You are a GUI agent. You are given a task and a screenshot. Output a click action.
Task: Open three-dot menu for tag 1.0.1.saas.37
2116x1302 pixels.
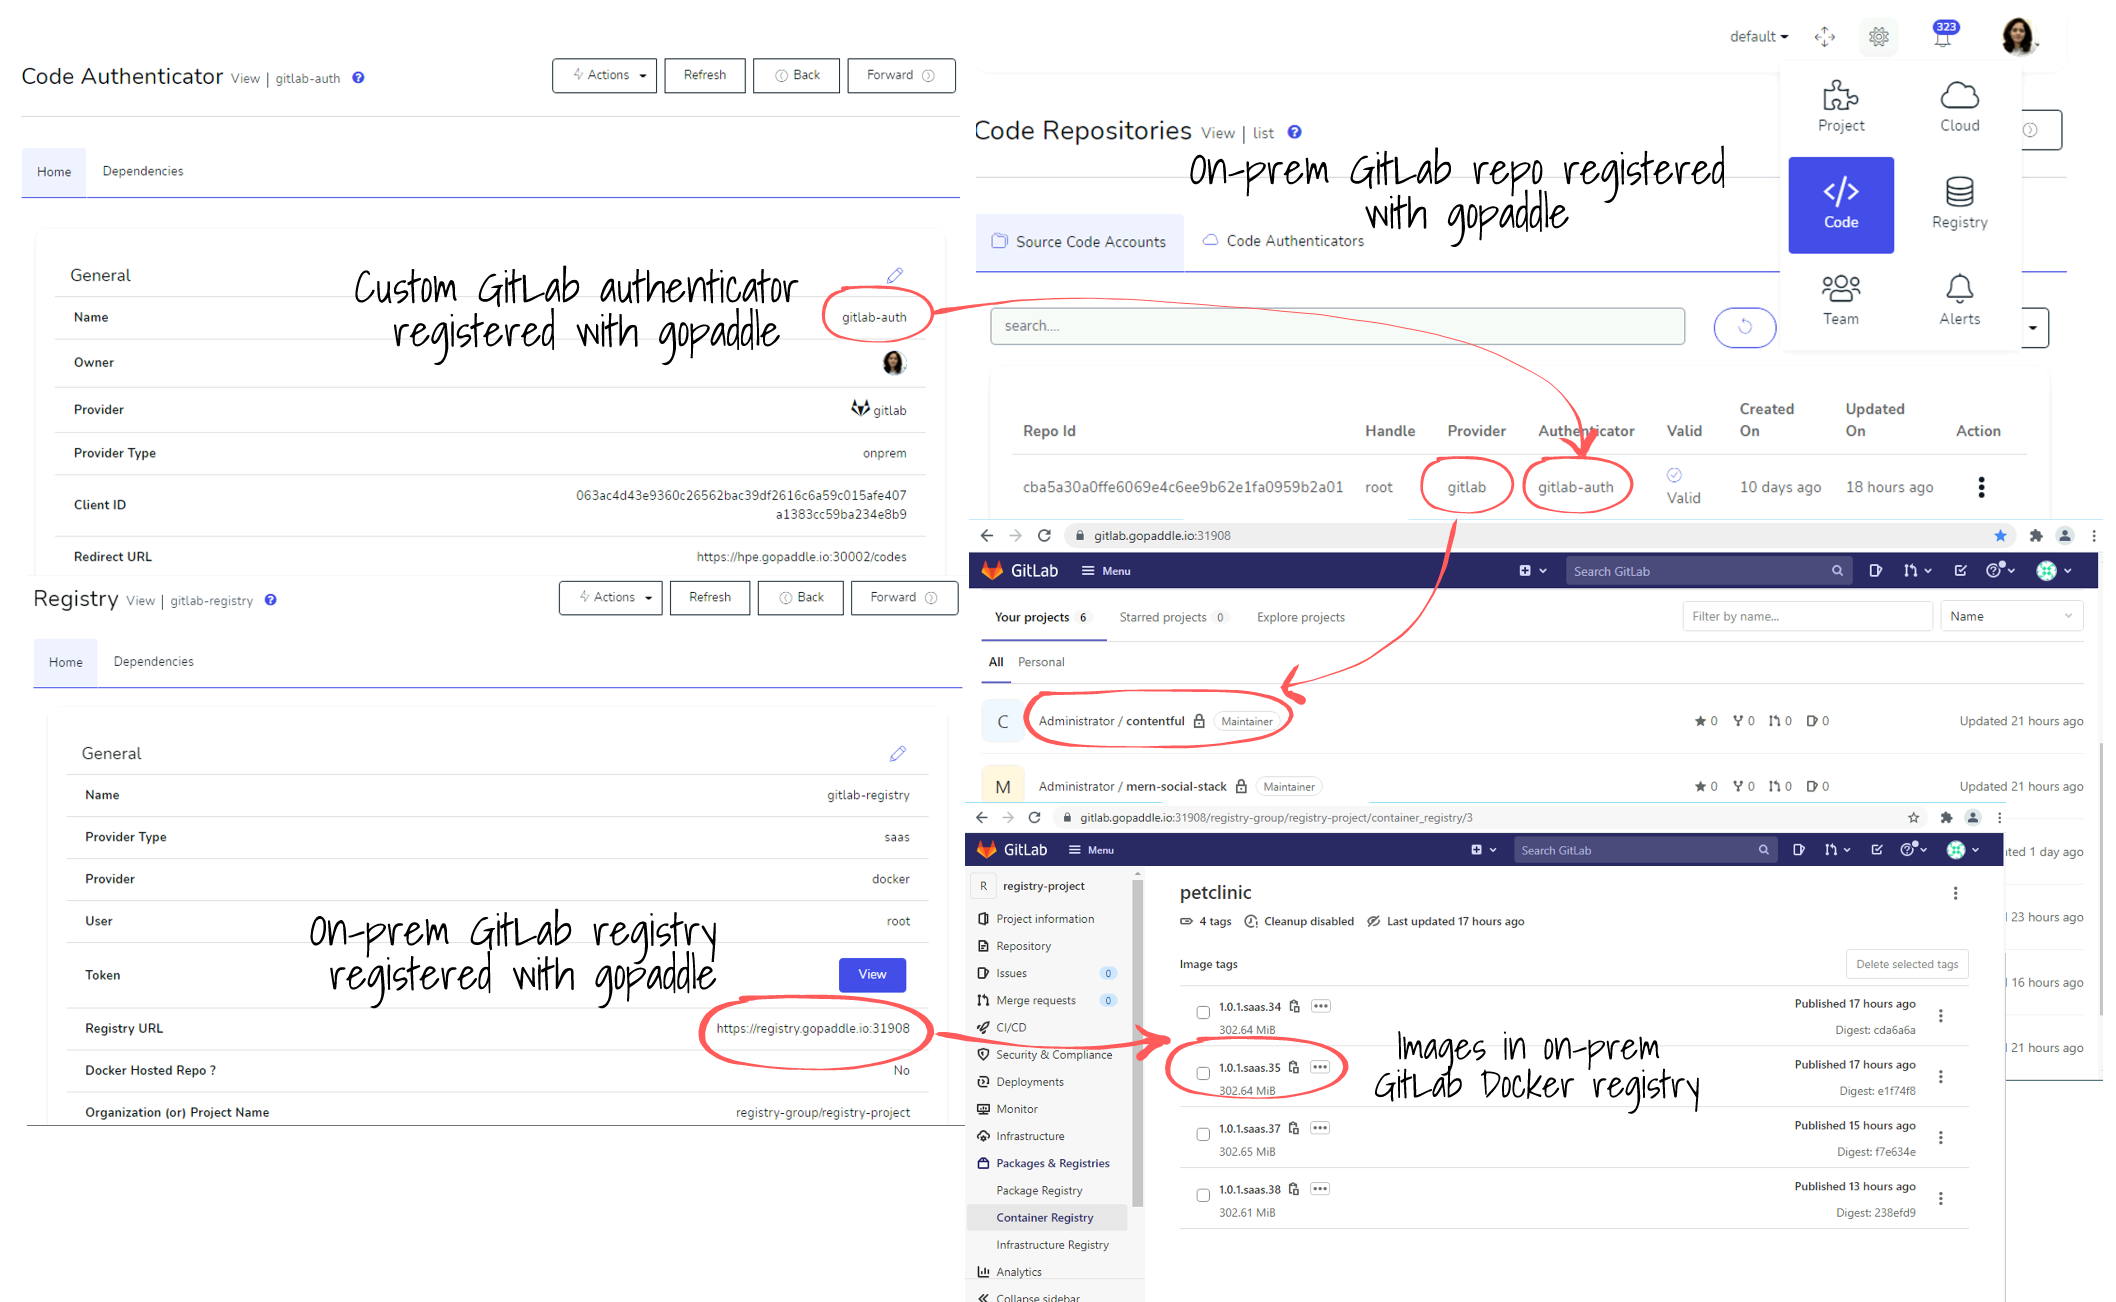[x=1940, y=1138]
